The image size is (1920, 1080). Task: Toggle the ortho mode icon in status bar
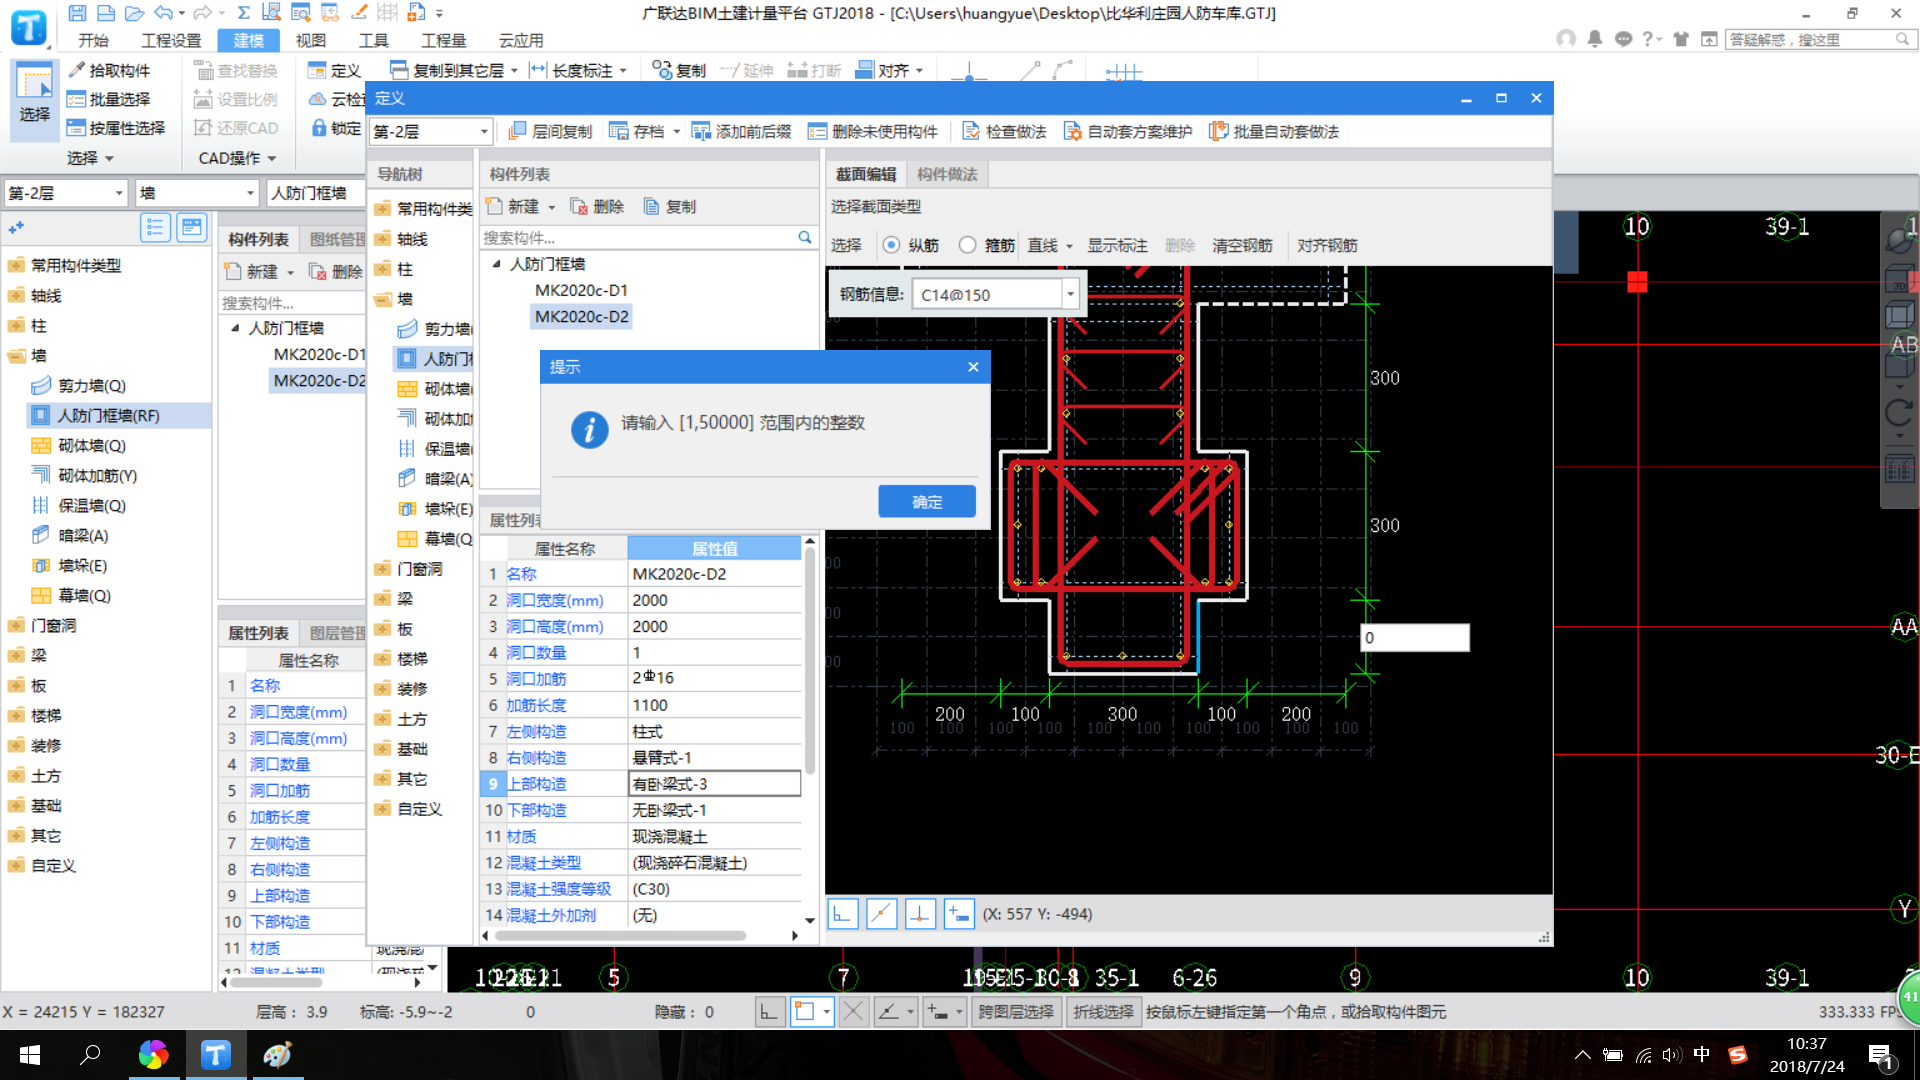tap(768, 1012)
